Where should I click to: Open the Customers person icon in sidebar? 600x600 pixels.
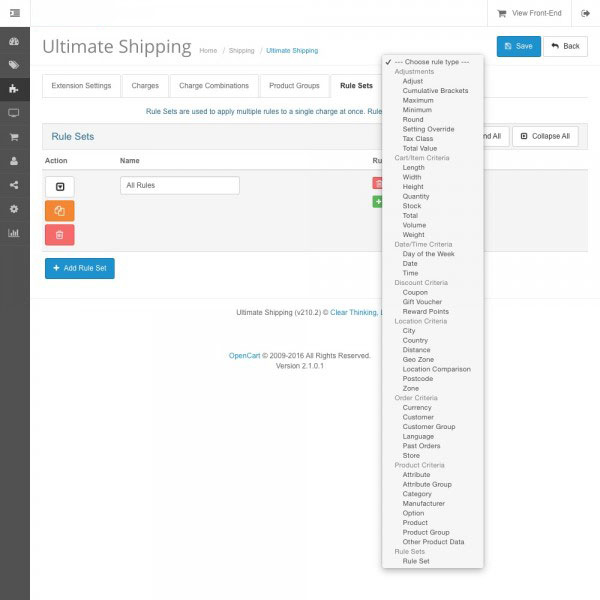(x=14, y=161)
